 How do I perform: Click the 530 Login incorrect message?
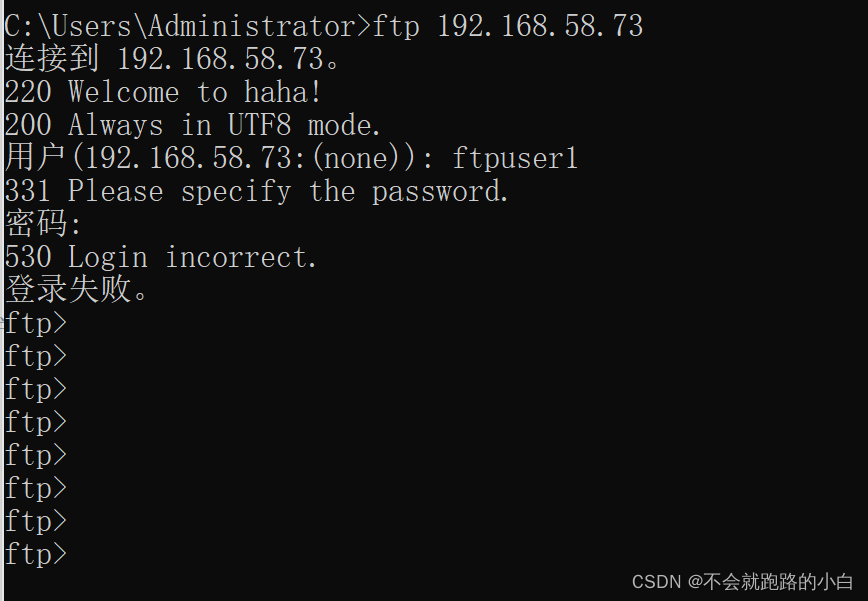(161, 258)
